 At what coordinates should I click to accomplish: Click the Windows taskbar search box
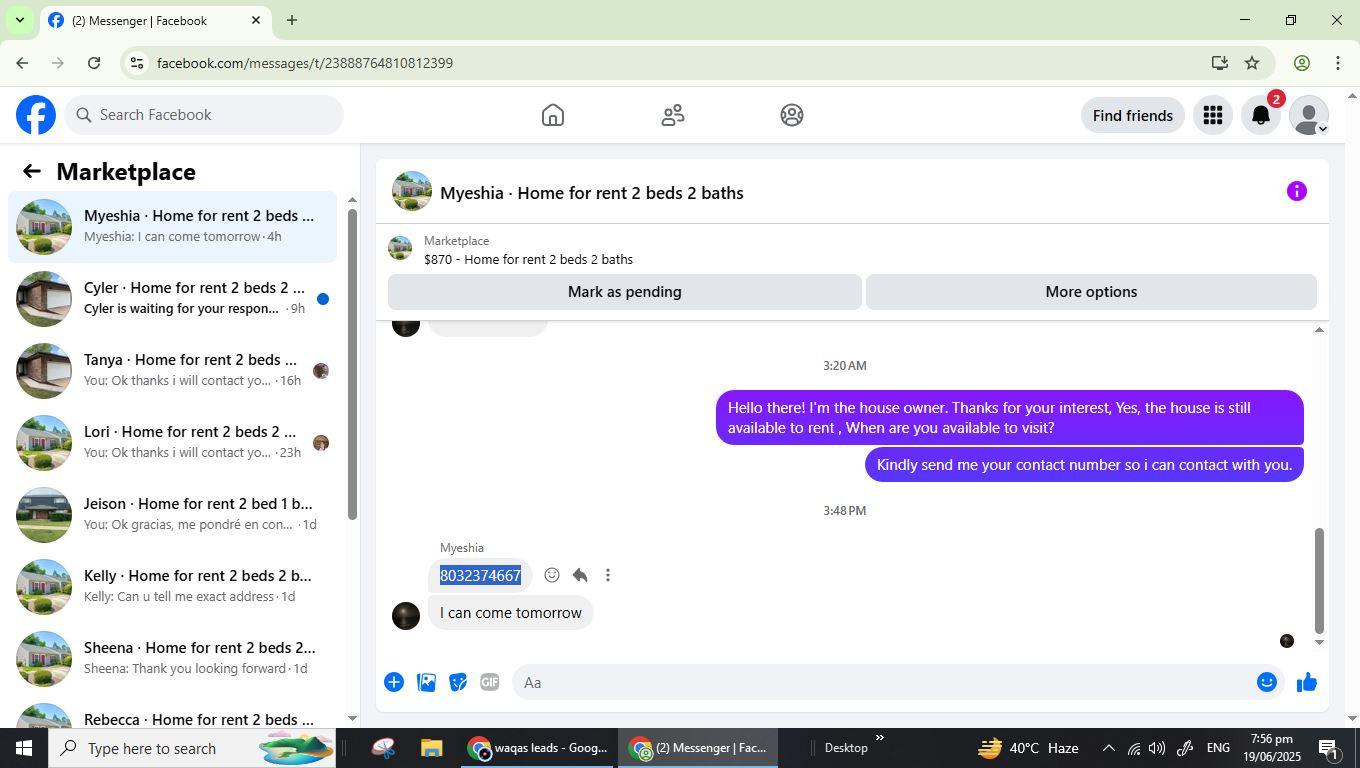(192, 748)
